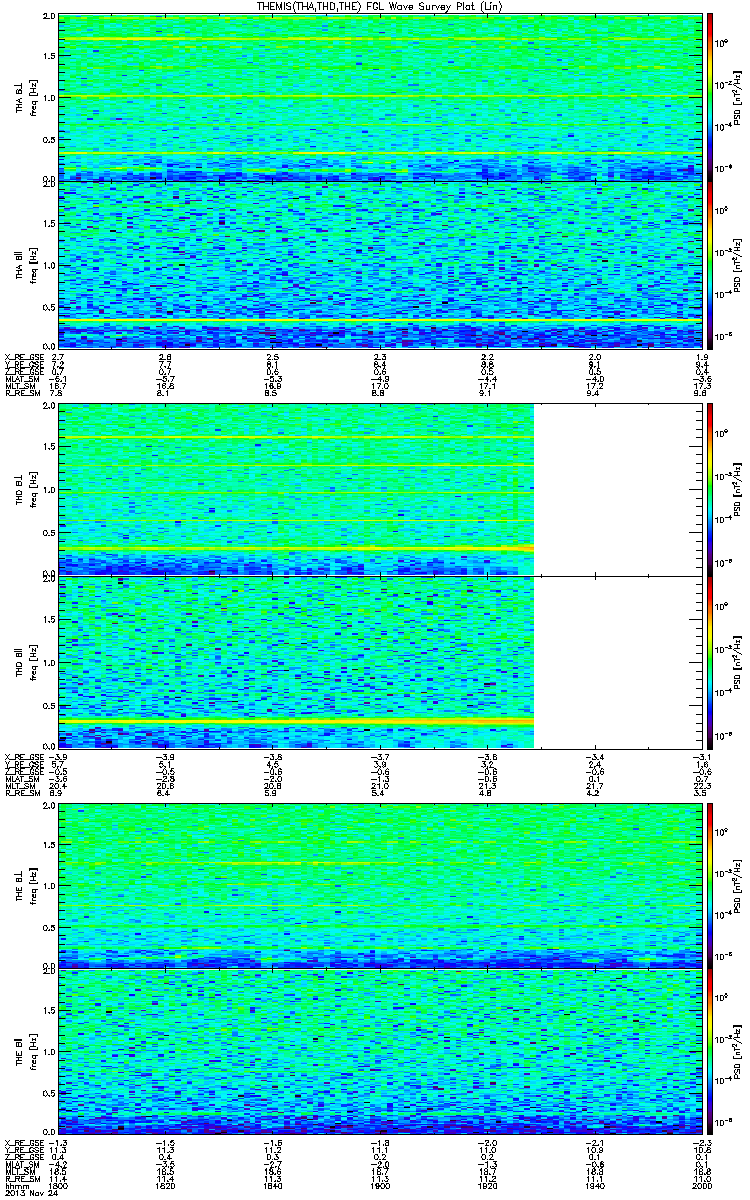The image size is (750, 1200).
Task: Click the 'THA BL freq [Hz]' axis label
Action: pyautogui.click(x=26, y=97)
